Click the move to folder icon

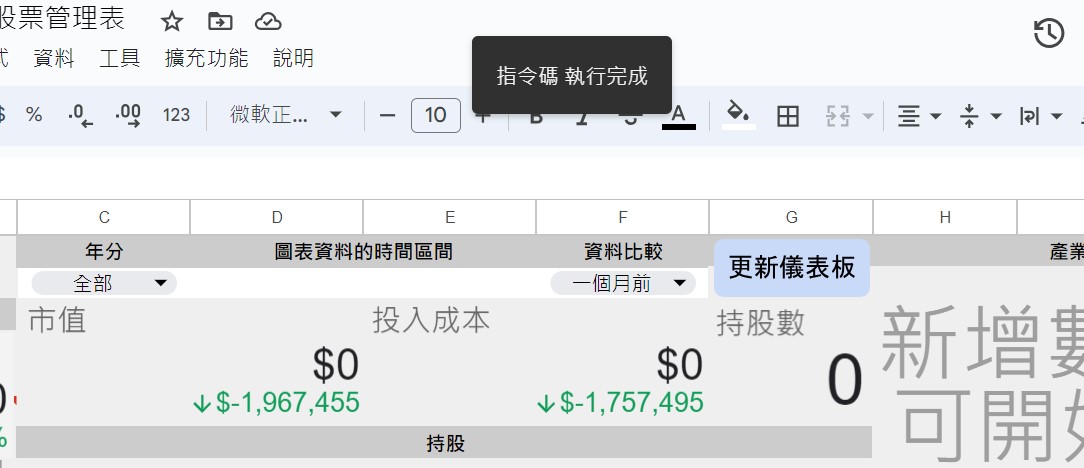coord(219,22)
